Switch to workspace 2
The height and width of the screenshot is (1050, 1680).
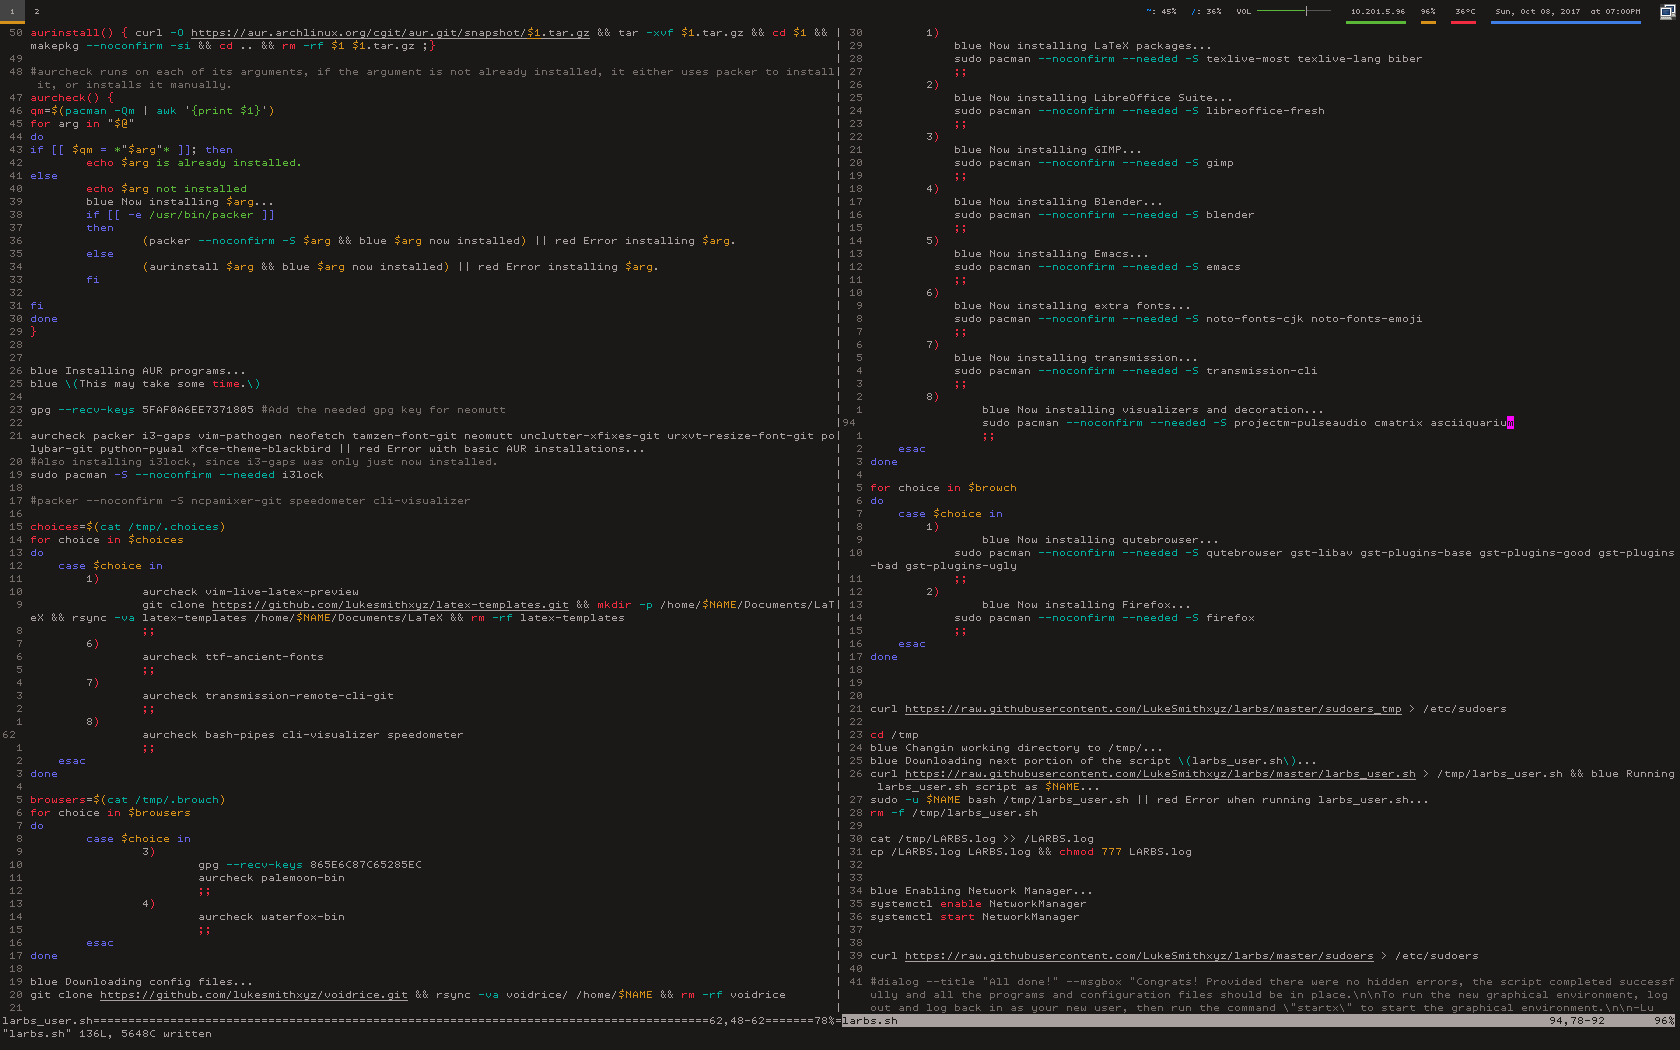pos(37,12)
